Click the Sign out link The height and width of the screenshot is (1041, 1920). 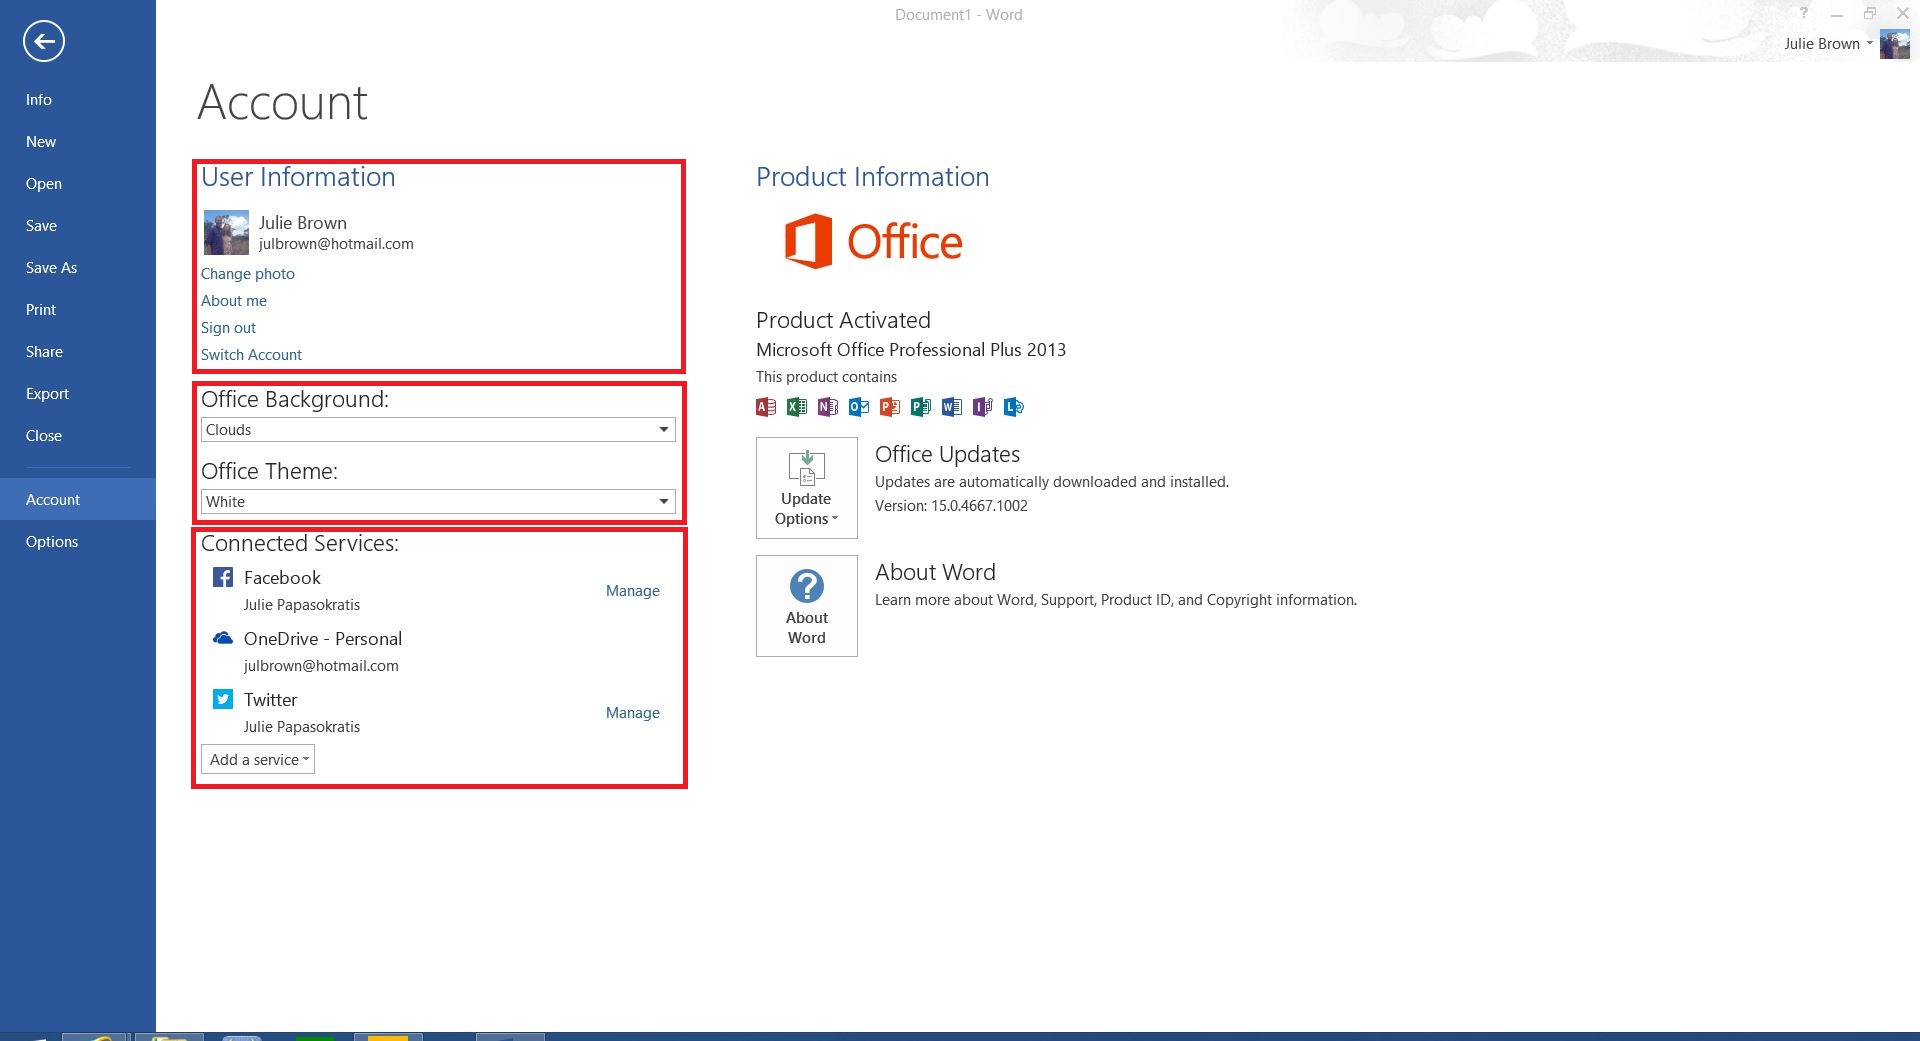click(228, 327)
